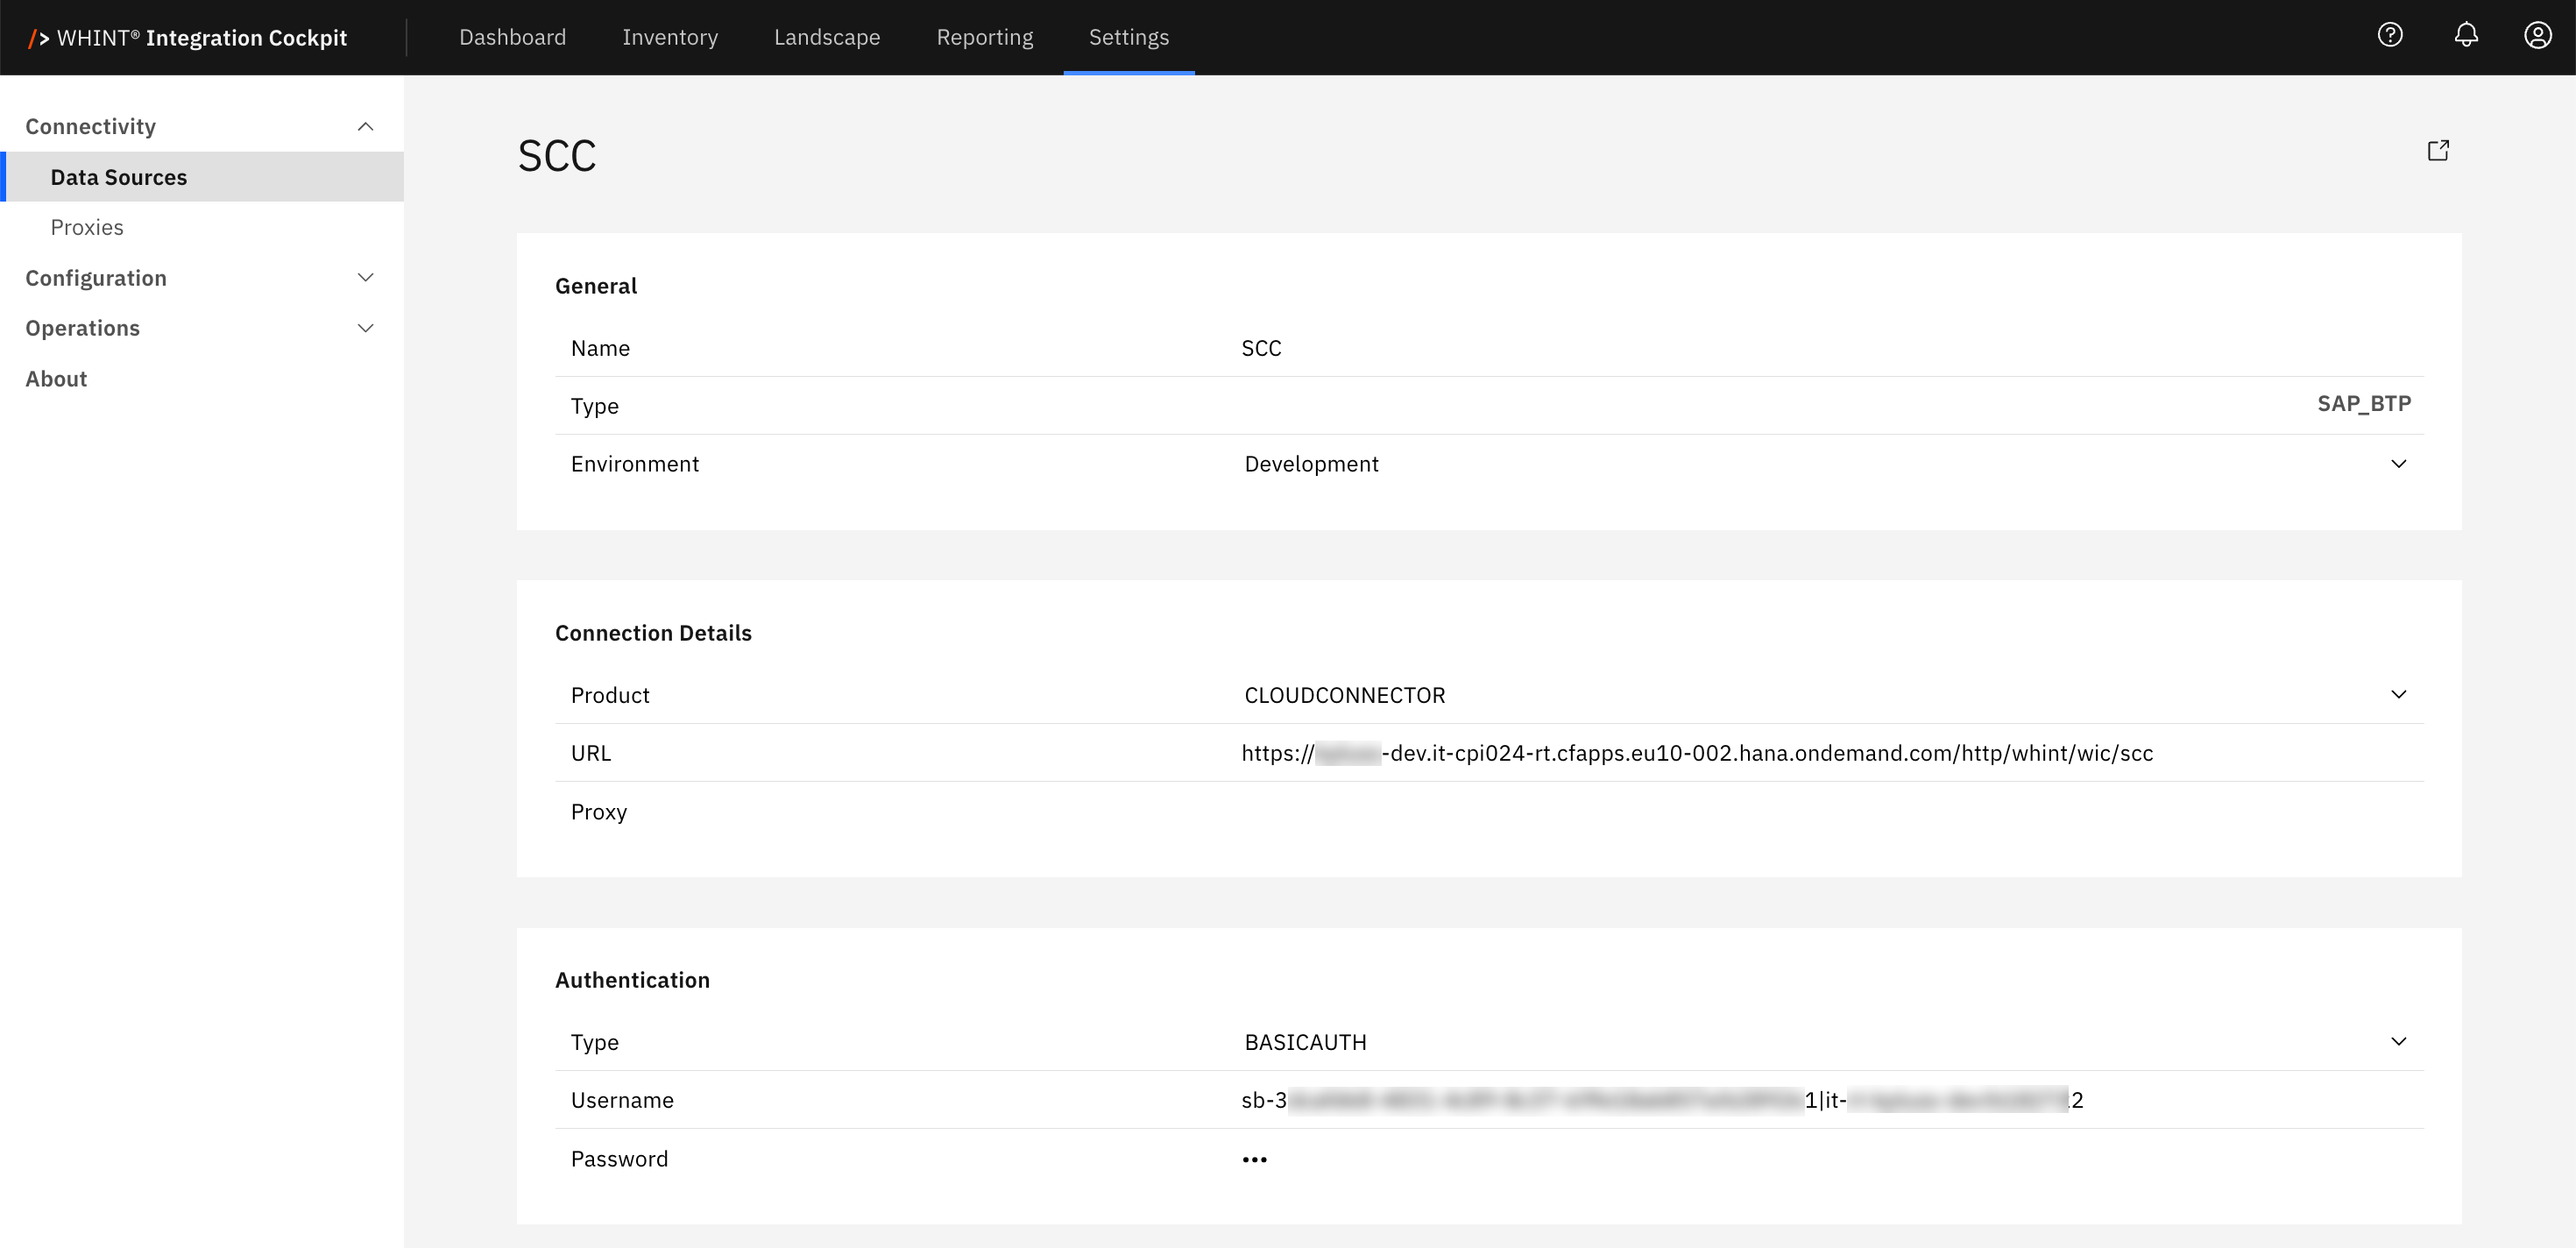Open the notifications bell icon
Image resolution: width=2576 pixels, height=1248 pixels.
[2466, 36]
